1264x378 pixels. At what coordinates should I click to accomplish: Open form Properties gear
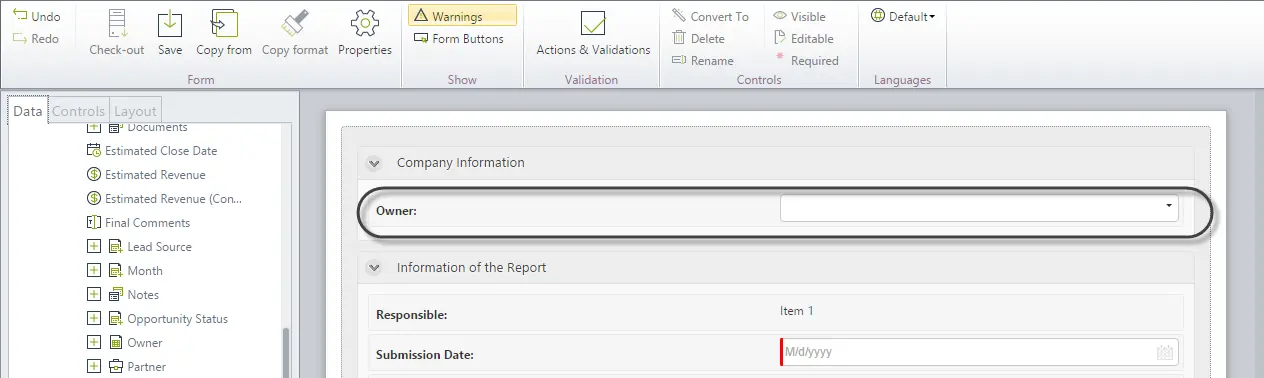tap(365, 33)
